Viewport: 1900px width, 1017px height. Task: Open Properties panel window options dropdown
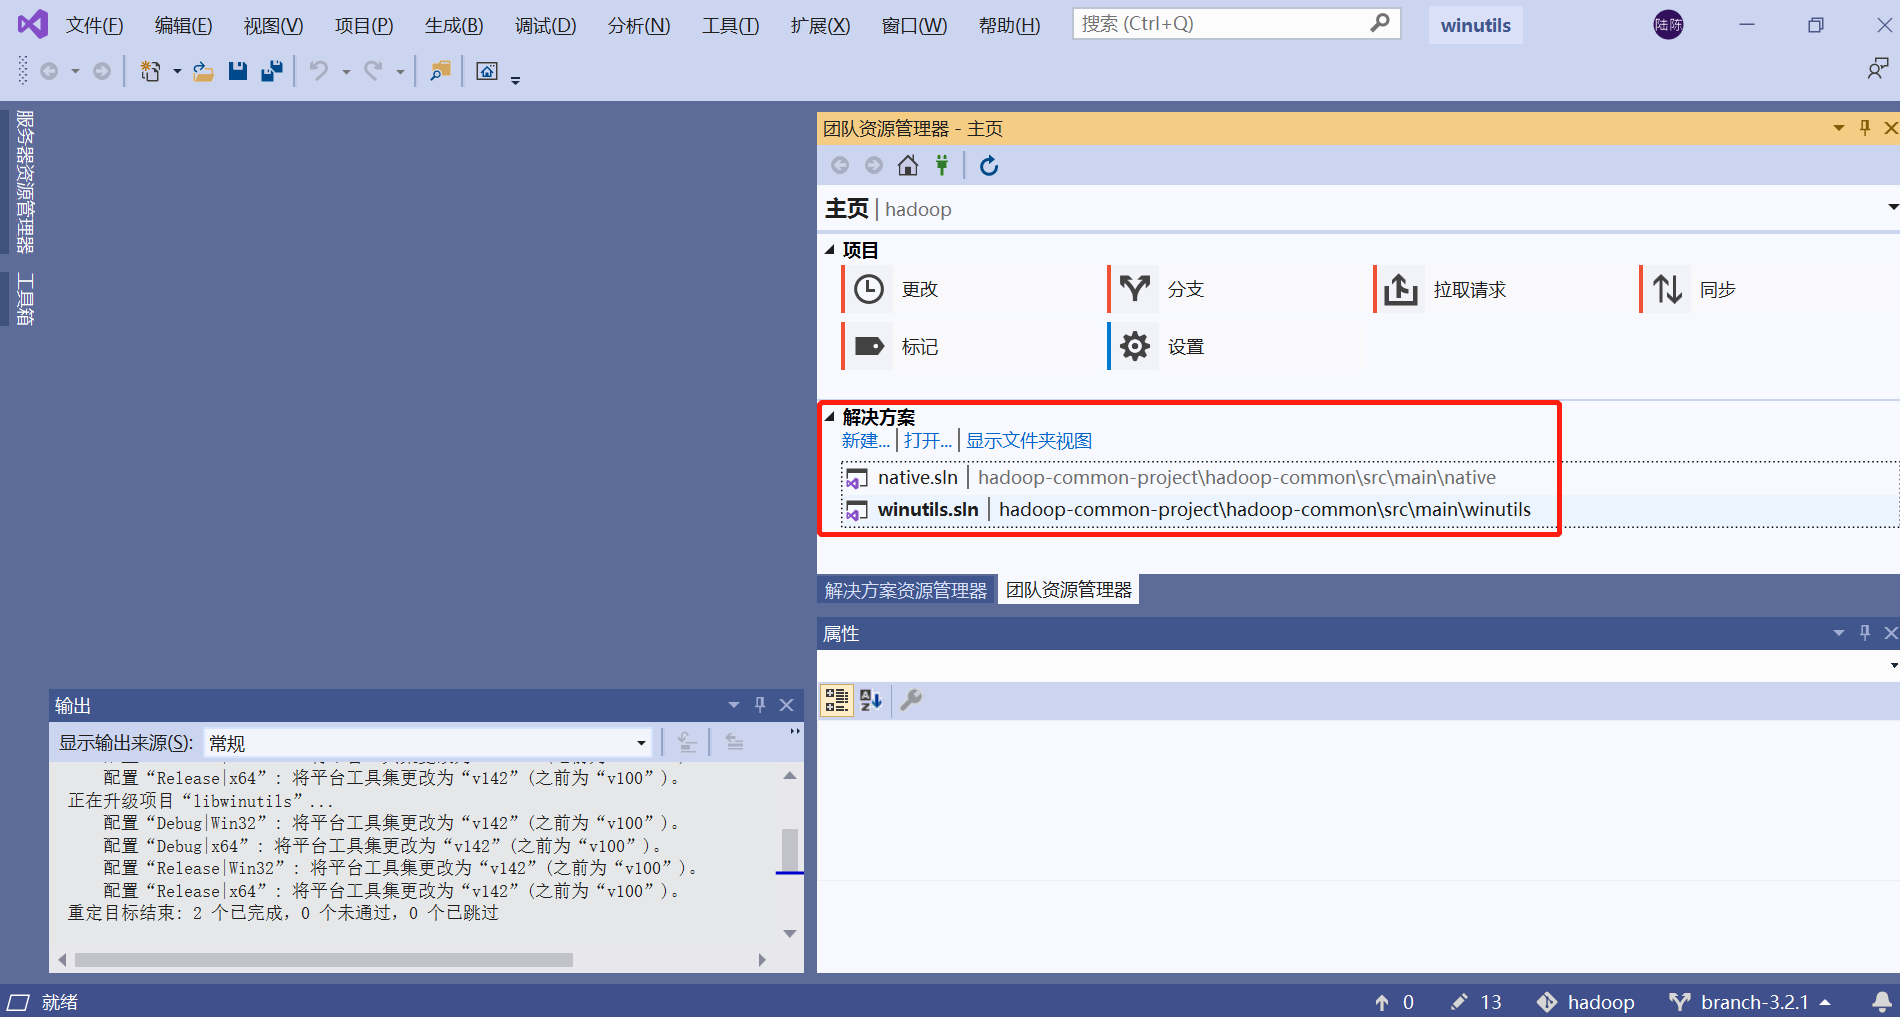[x=1838, y=633]
